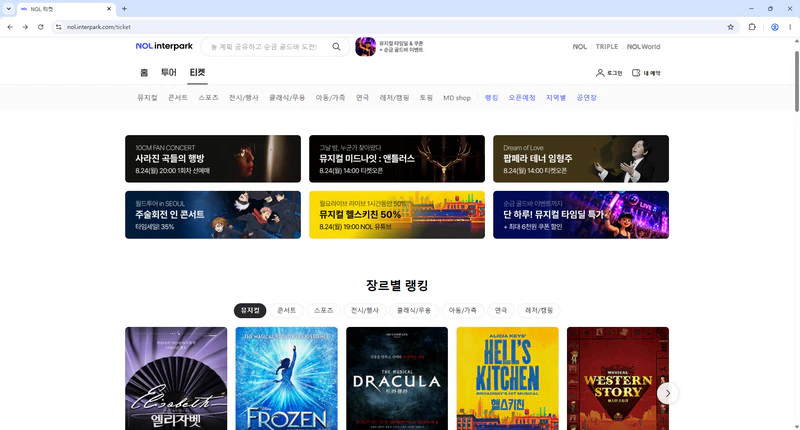800x430 pixels.
Task: Switch to the 투어 tab
Action: 168,72
